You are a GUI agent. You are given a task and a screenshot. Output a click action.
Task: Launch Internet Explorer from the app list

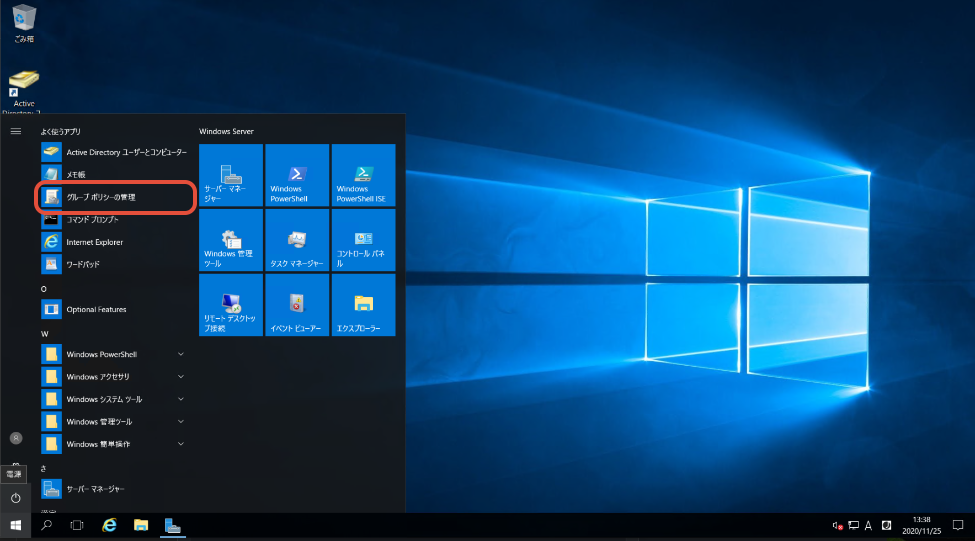(115, 242)
